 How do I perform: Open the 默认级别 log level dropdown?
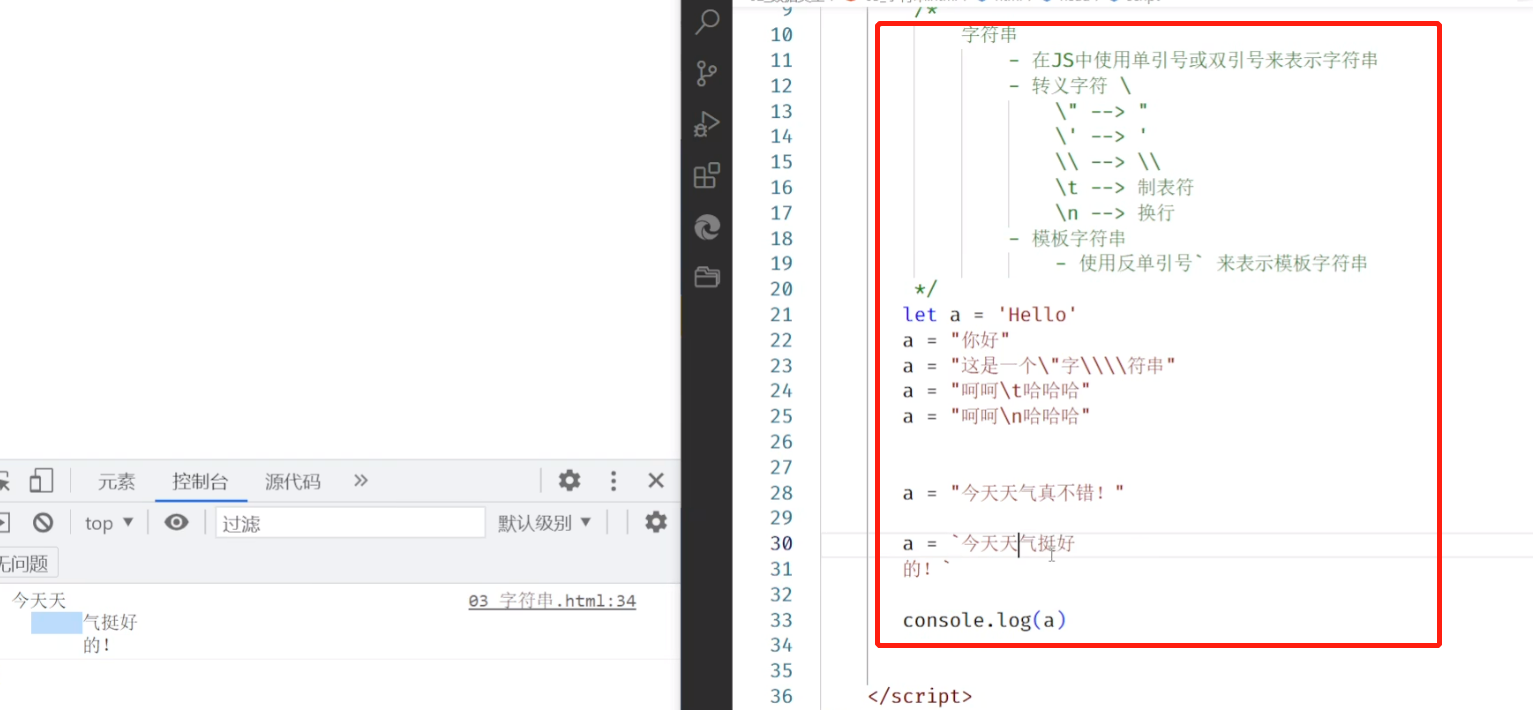pos(545,523)
